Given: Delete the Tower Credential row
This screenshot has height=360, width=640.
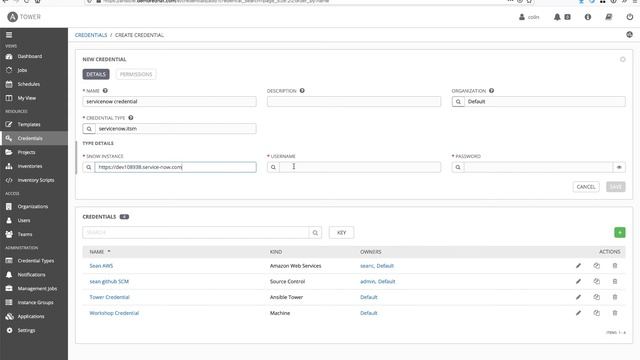Looking at the screenshot, I should (615, 297).
